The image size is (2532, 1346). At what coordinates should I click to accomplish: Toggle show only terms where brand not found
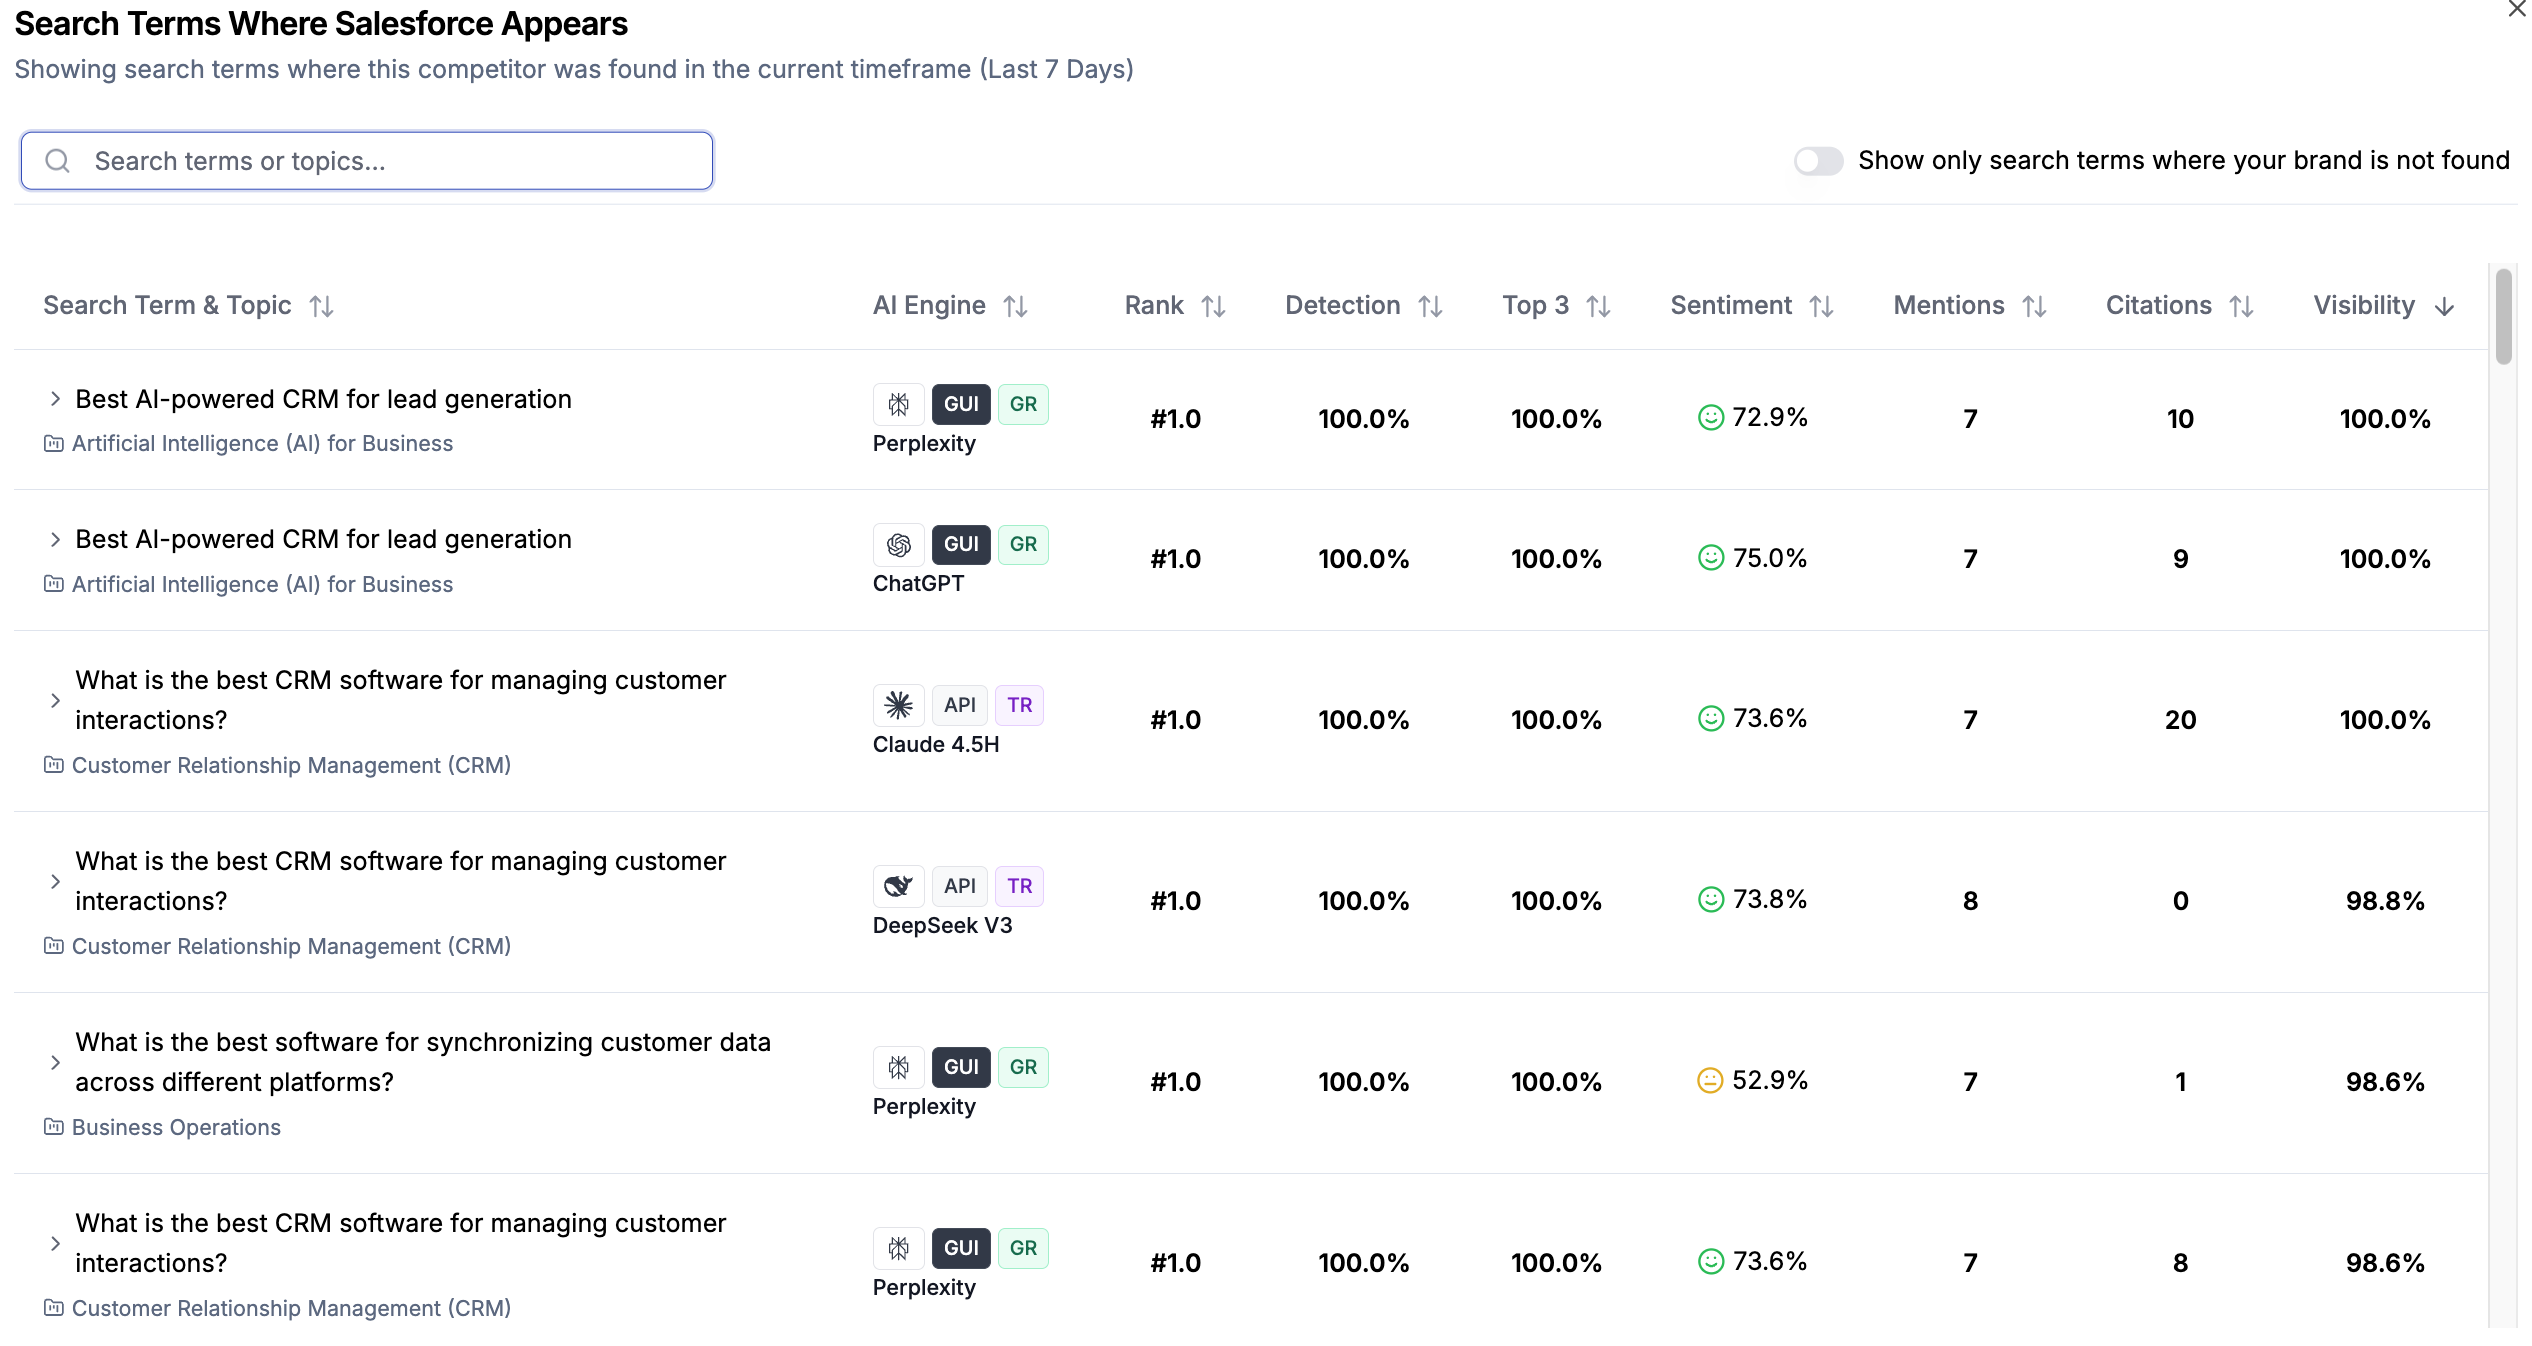point(1818,161)
